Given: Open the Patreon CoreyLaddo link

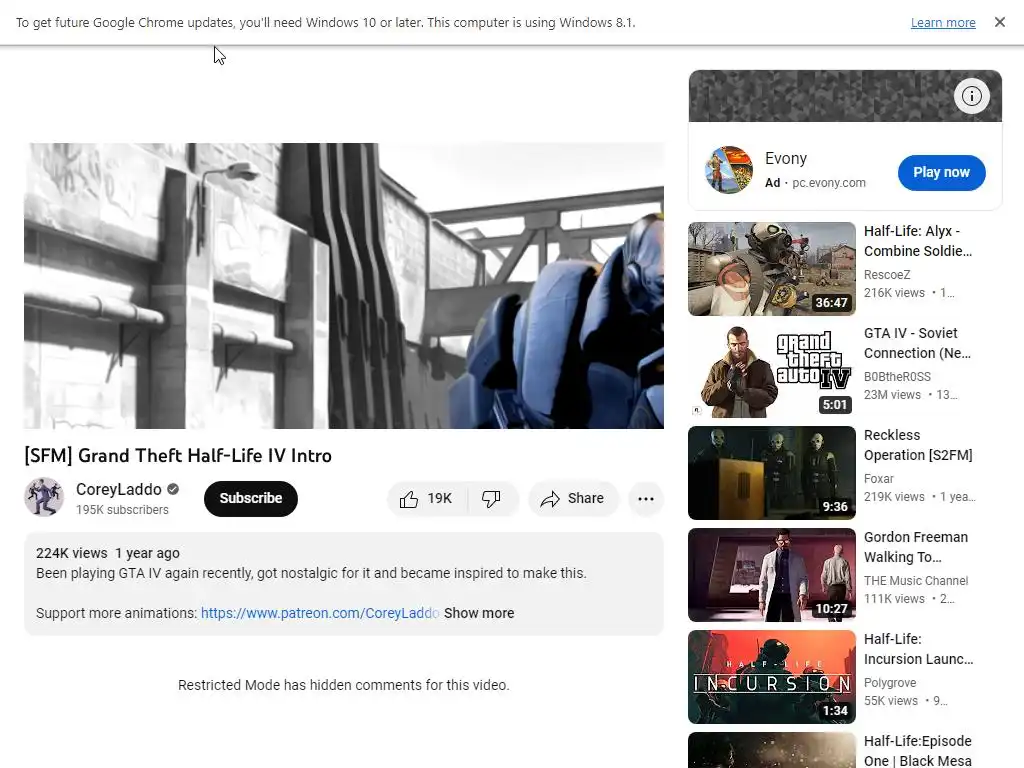Looking at the screenshot, I should 319,613.
